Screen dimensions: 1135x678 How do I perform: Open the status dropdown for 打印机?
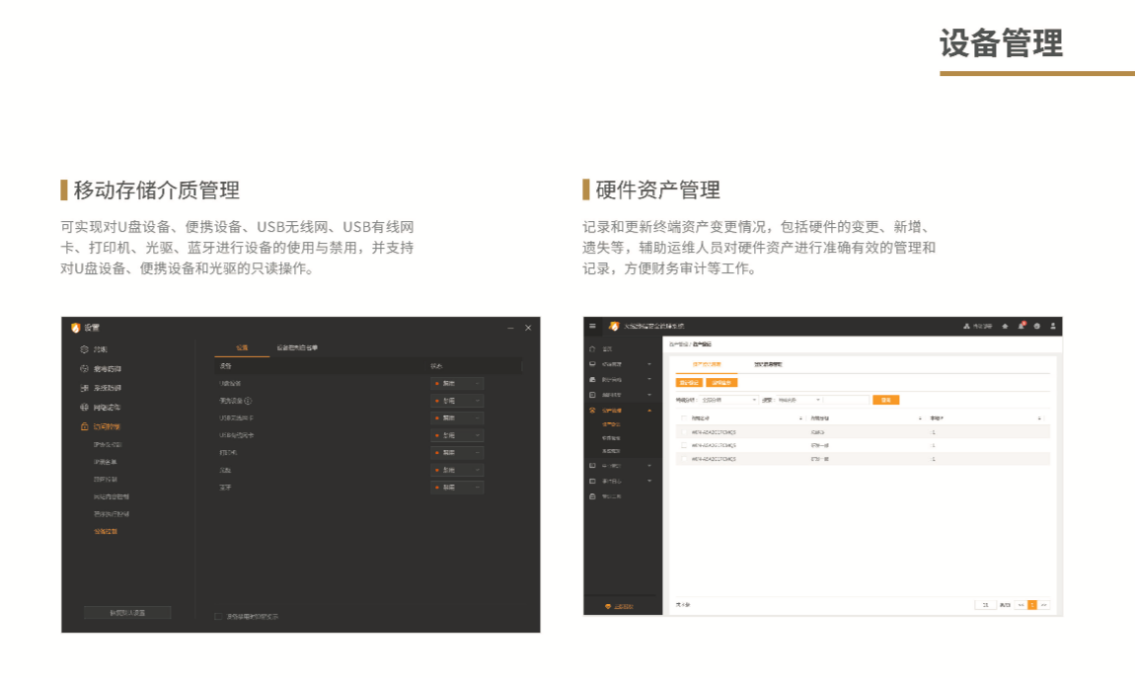coord(457,453)
